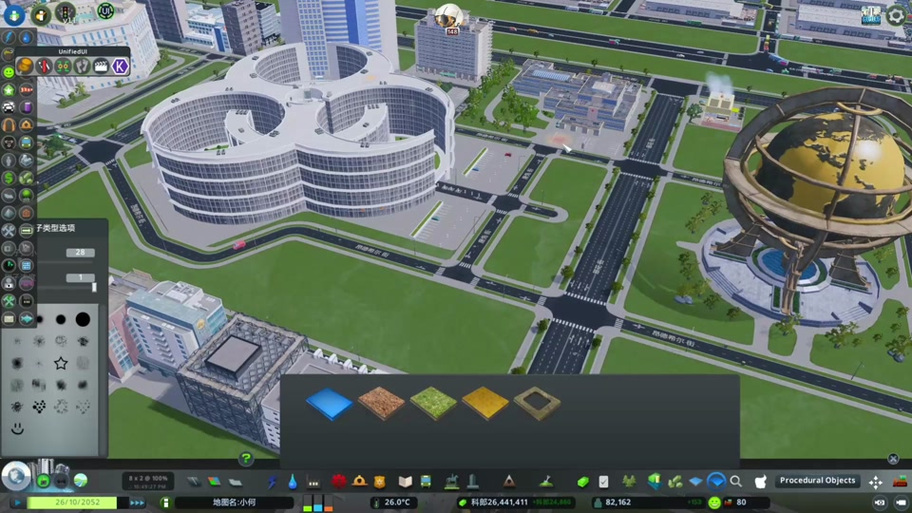Open the water drop services menu
912x513 pixels.
coord(293,482)
